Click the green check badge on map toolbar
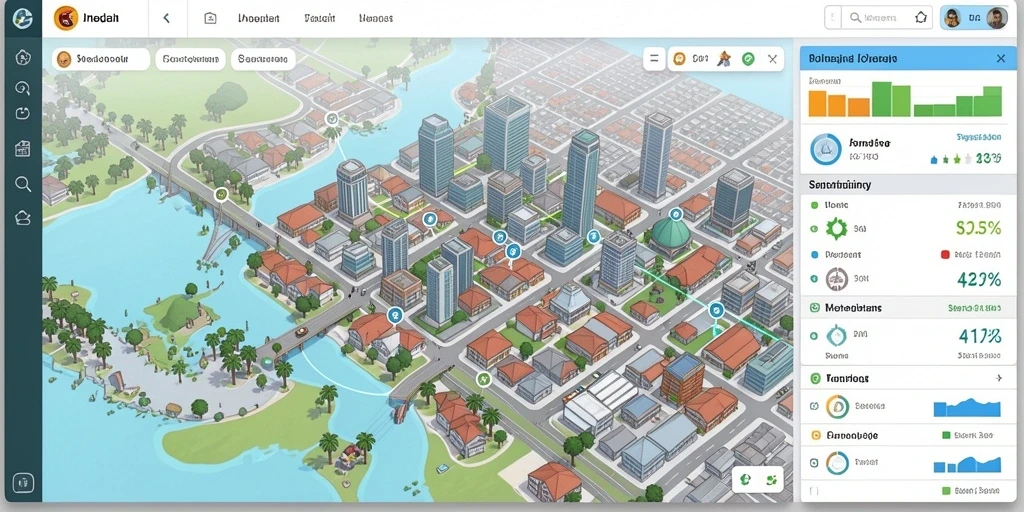Screen dimensions: 1024x512 (x=748, y=59)
